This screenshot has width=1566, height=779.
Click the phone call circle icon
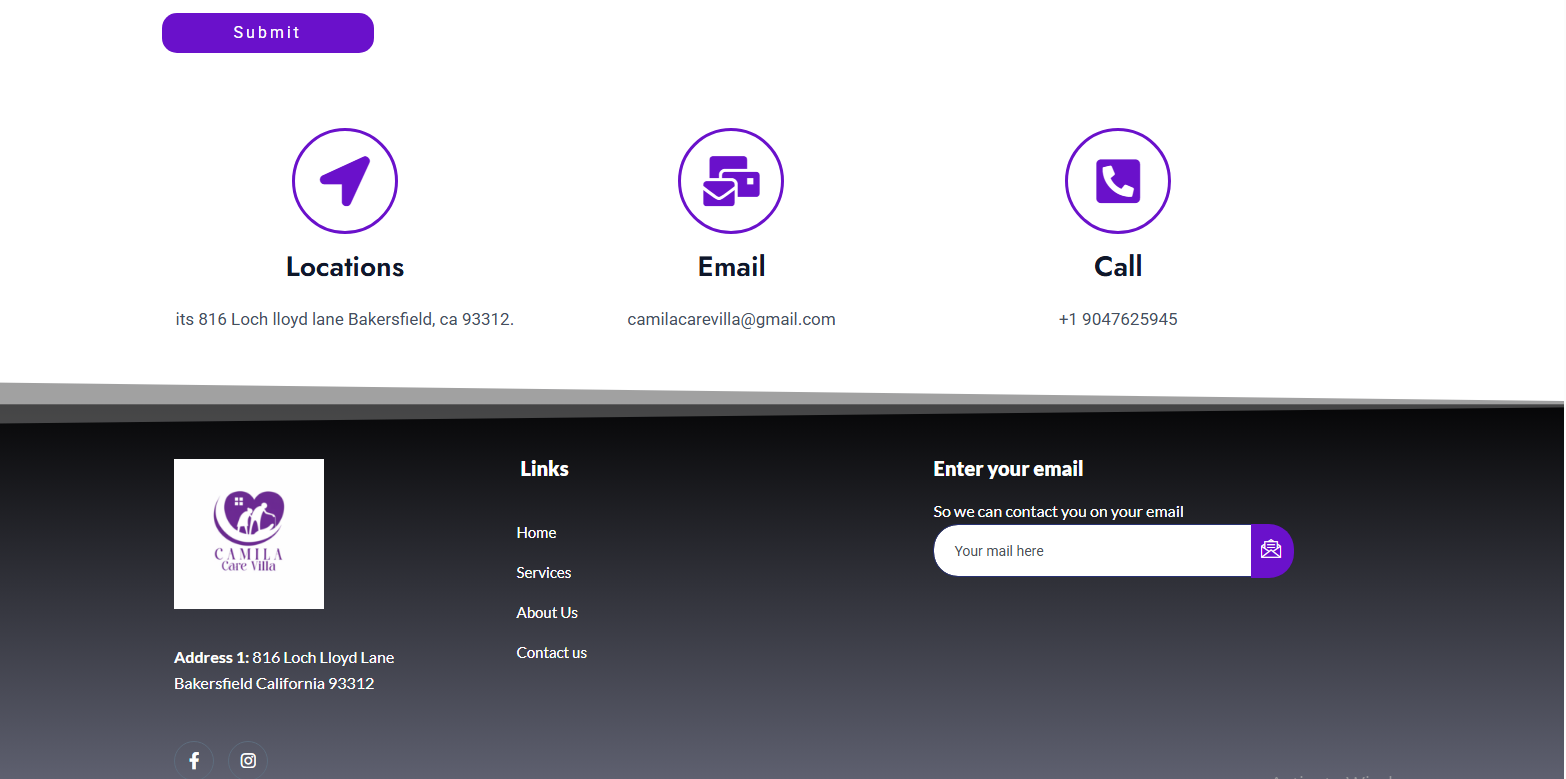pyautogui.click(x=1117, y=181)
